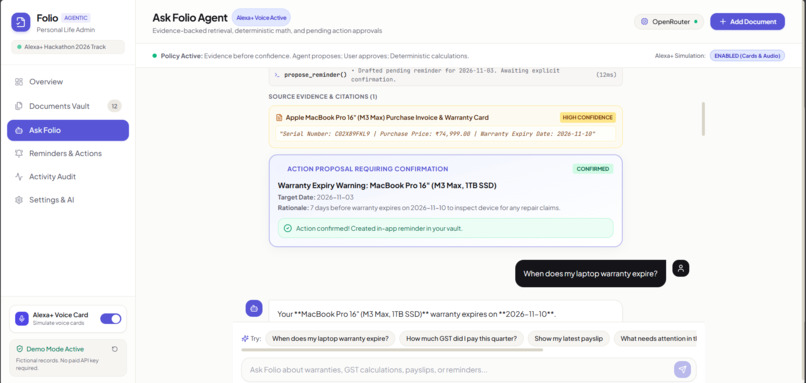Click the Folio agent avatar icon in chat
The width and height of the screenshot is (806, 383).
pos(254,308)
